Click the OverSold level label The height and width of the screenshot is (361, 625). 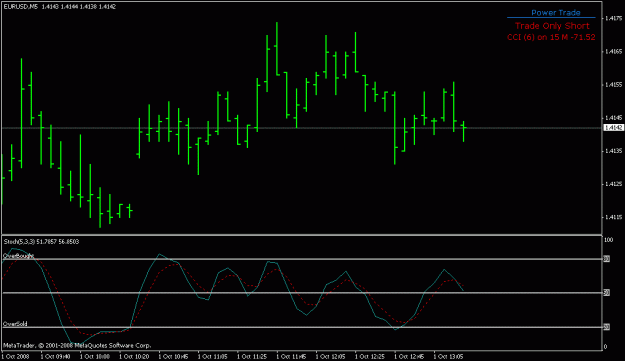[x=15, y=324]
